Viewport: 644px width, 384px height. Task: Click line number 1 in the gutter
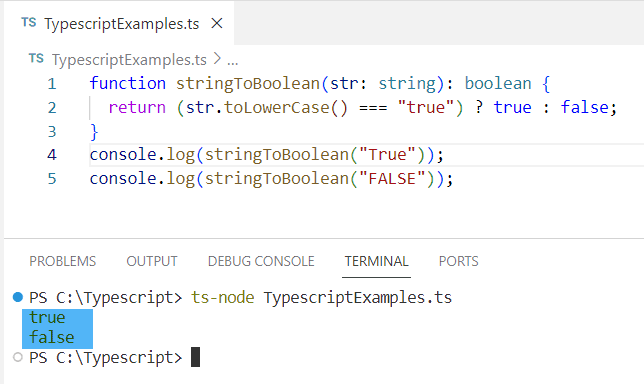pyautogui.click(x=52, y=84)
